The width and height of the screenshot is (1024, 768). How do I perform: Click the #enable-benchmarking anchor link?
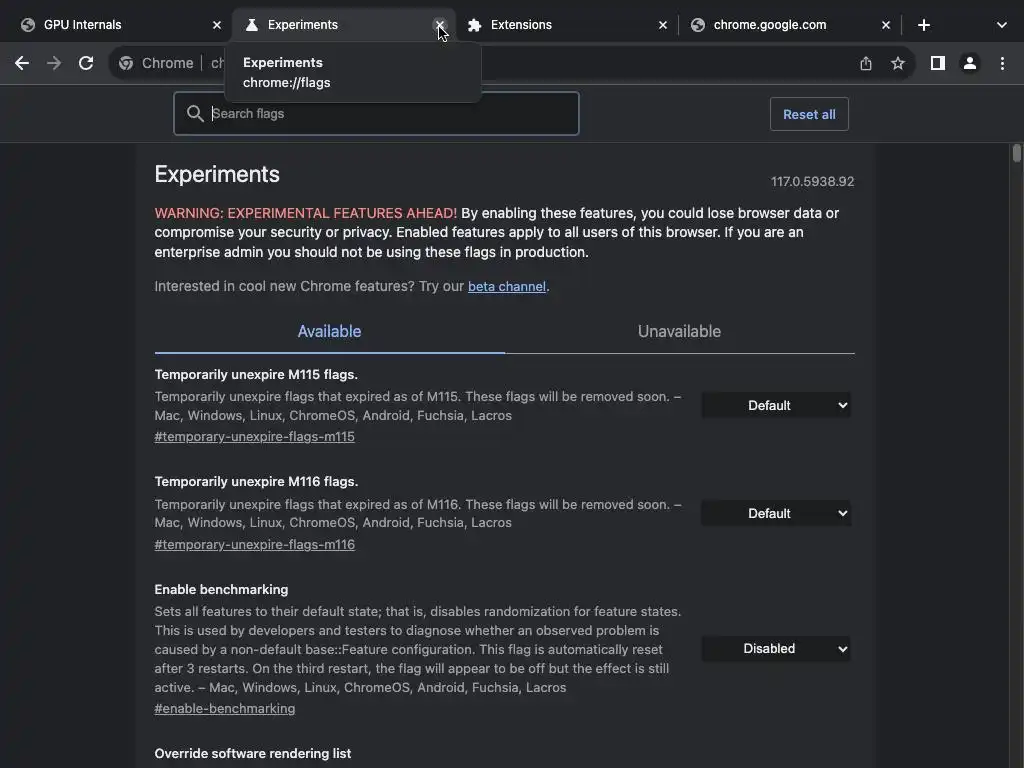click(x=225, y=709)
